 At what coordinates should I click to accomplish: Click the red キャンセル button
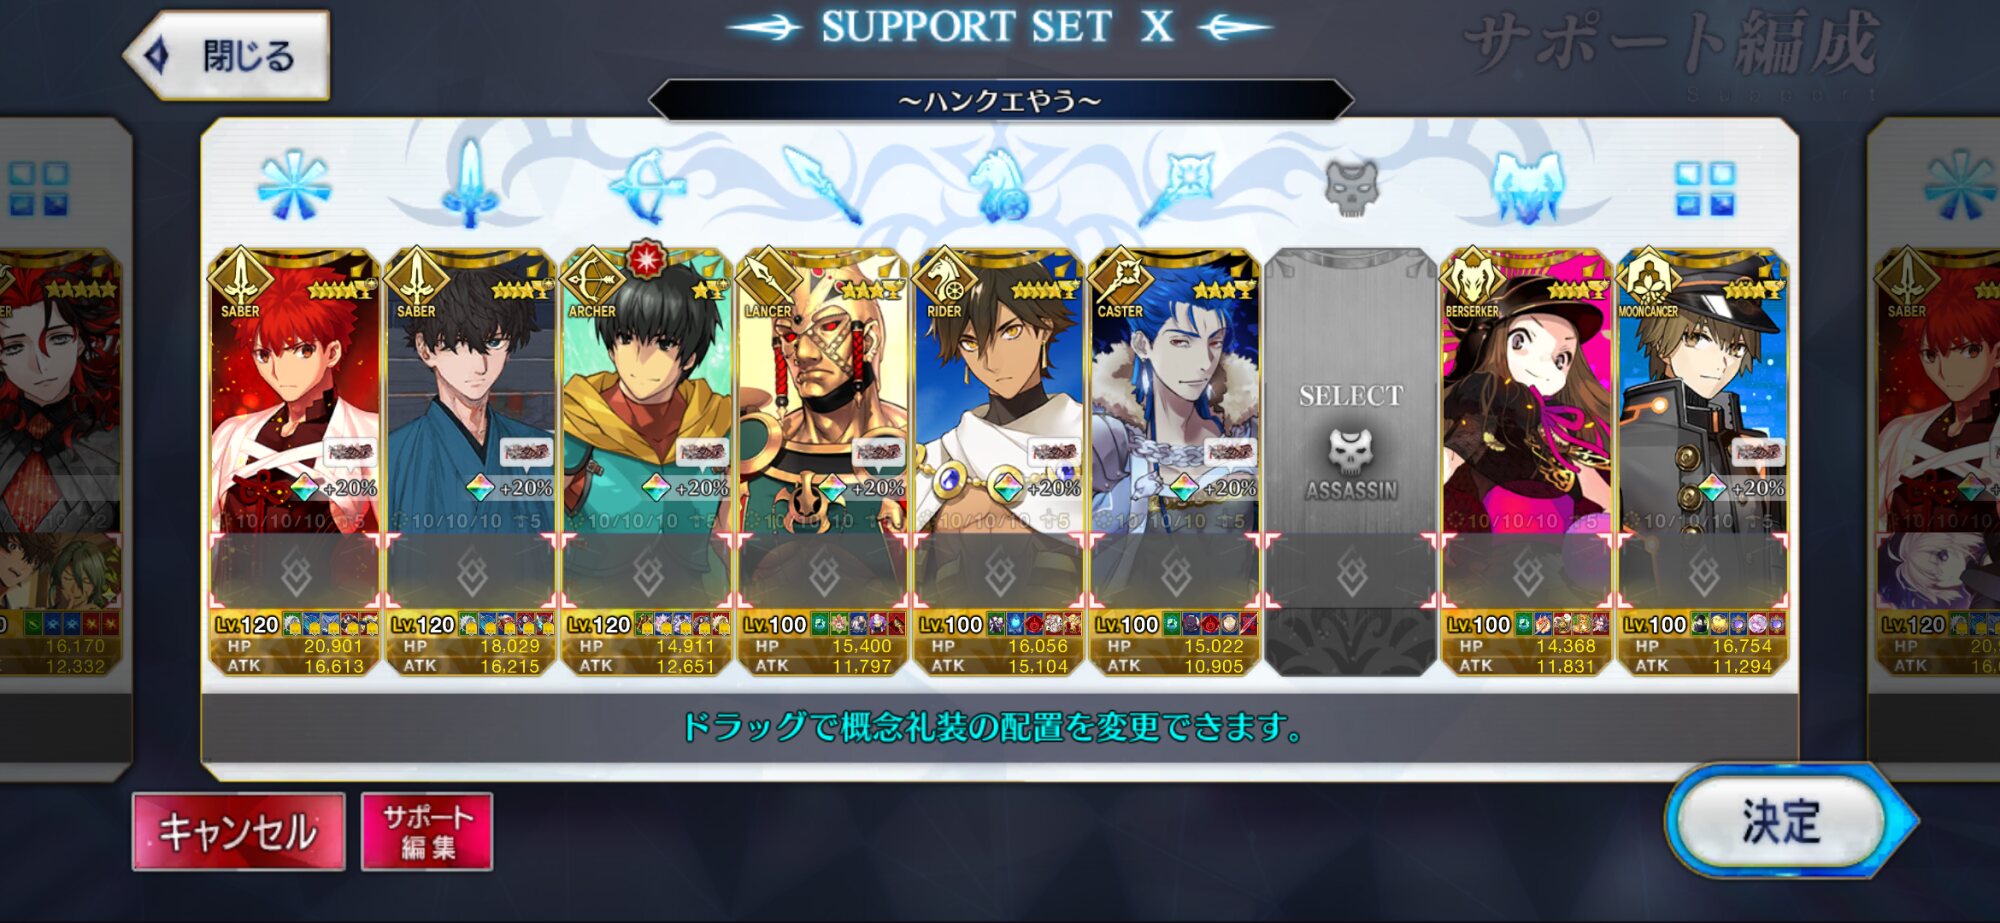pos(239,832)
